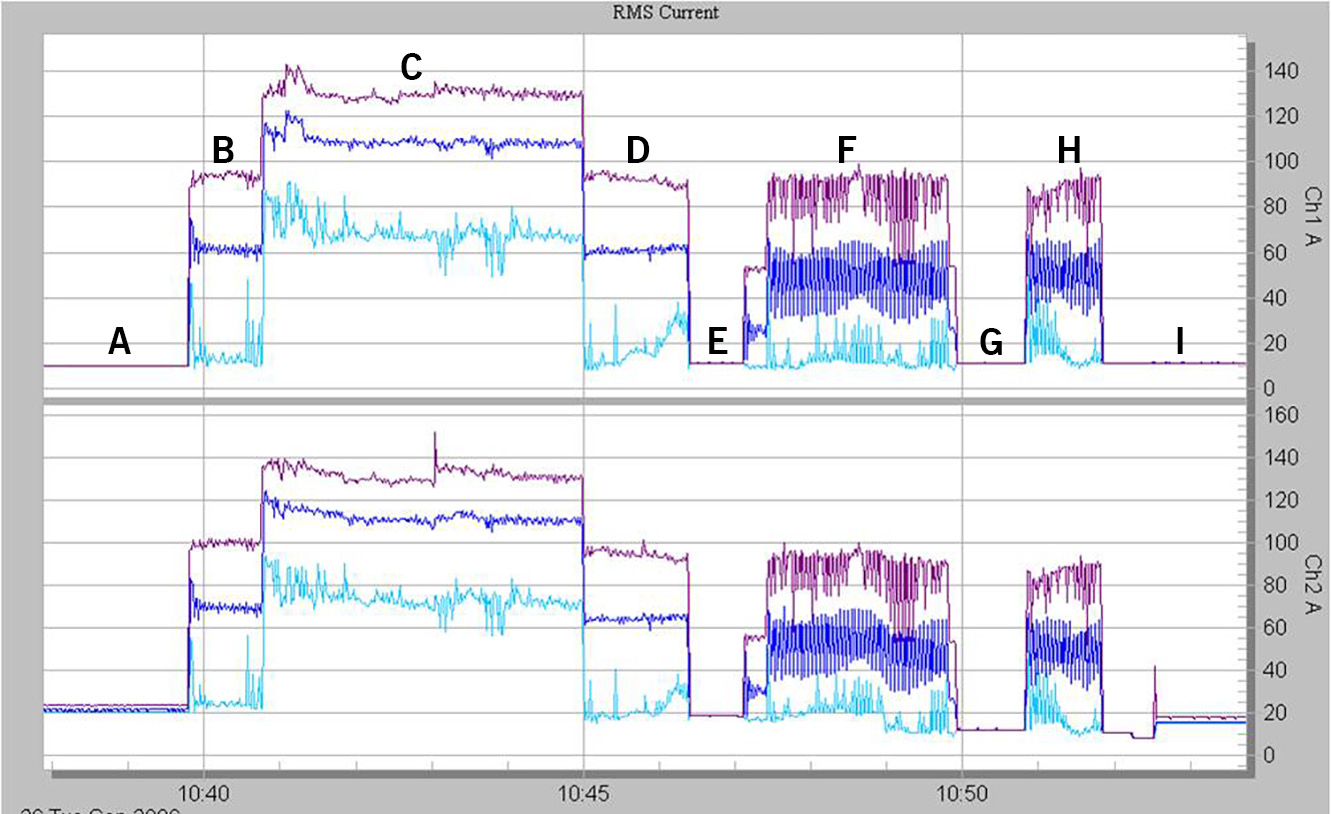The height and width of the screenshot is (814, 1331).
Task: Select marker H over the final load burst
Action: 1068,150
